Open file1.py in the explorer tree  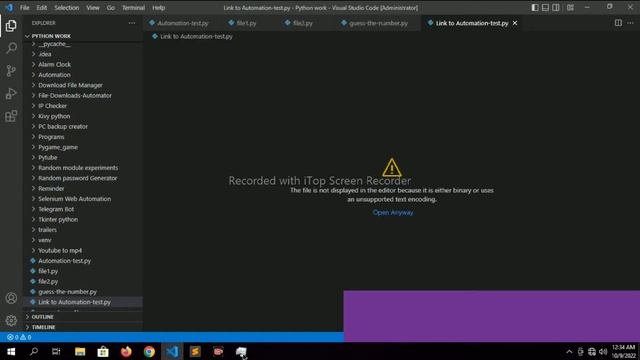48,271
